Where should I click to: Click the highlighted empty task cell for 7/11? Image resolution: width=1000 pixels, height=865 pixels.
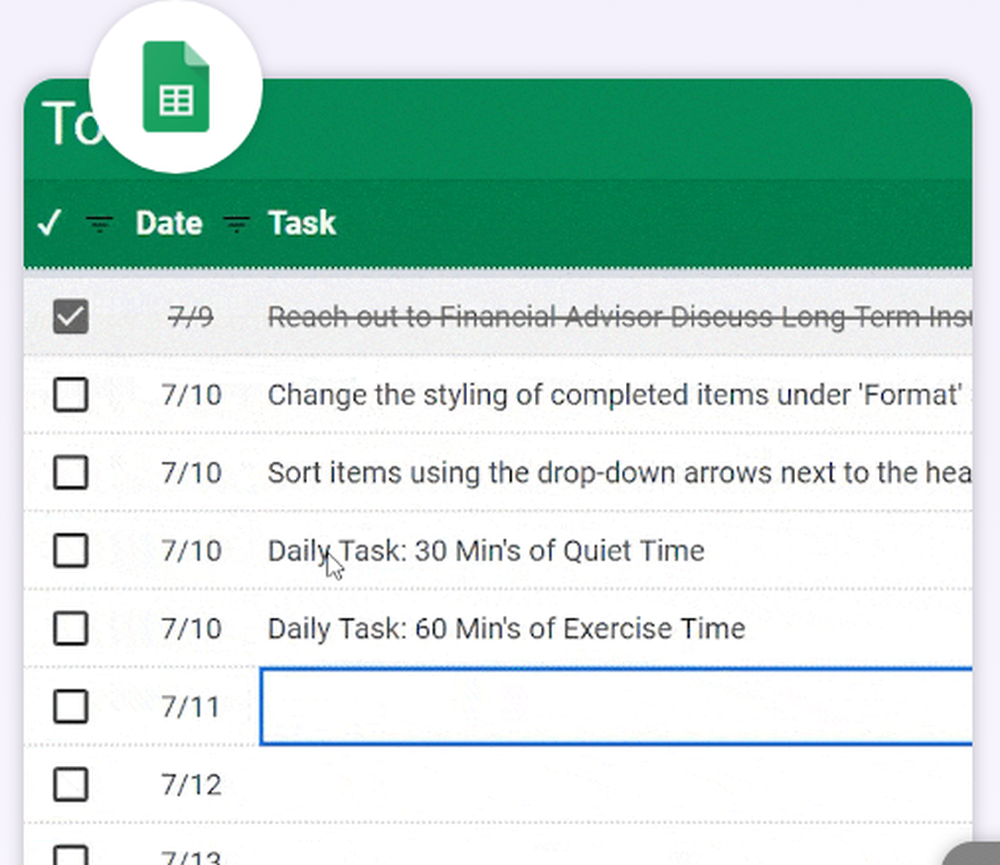point(615,707)
